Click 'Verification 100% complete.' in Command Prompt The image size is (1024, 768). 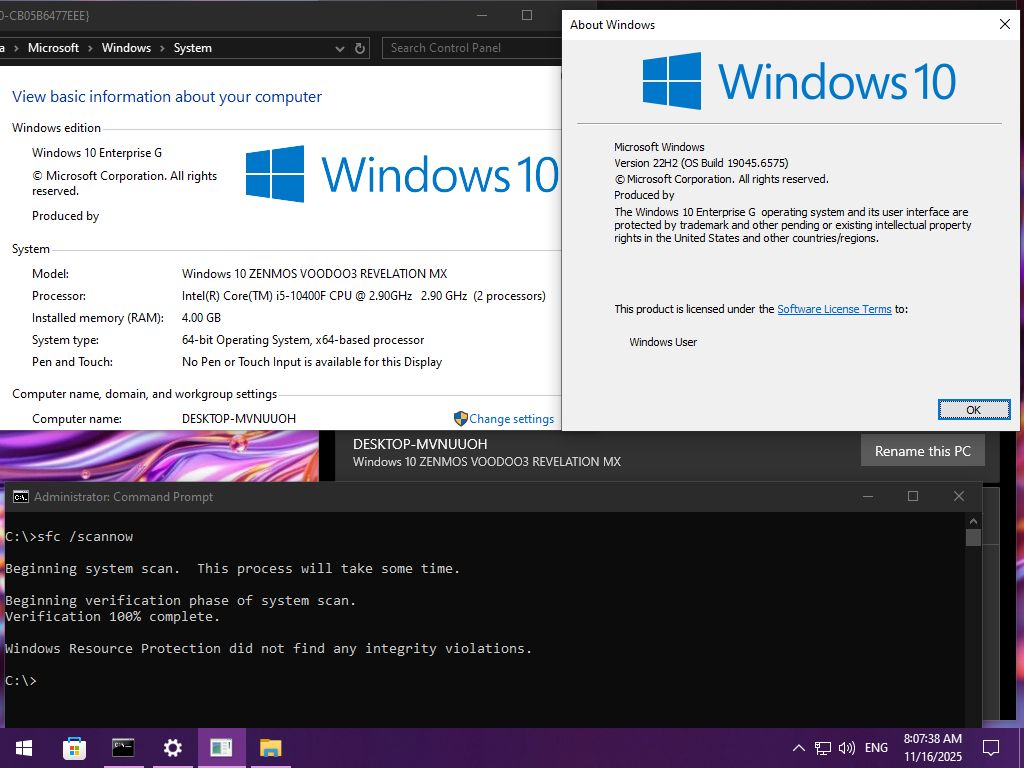tap(112, 616)
